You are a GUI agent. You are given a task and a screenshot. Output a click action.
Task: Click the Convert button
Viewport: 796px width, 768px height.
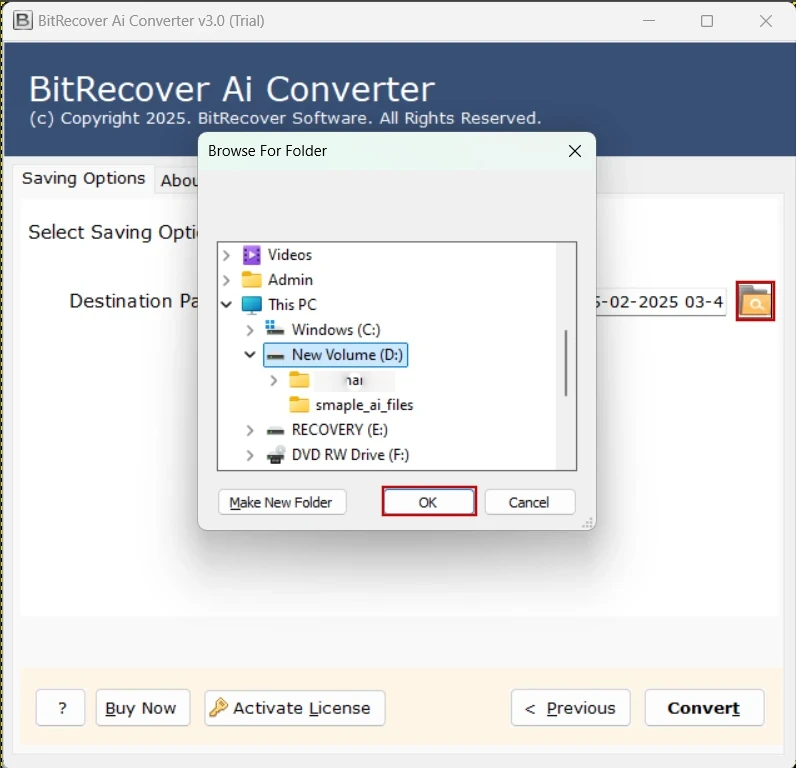click(x=704, y=708)
